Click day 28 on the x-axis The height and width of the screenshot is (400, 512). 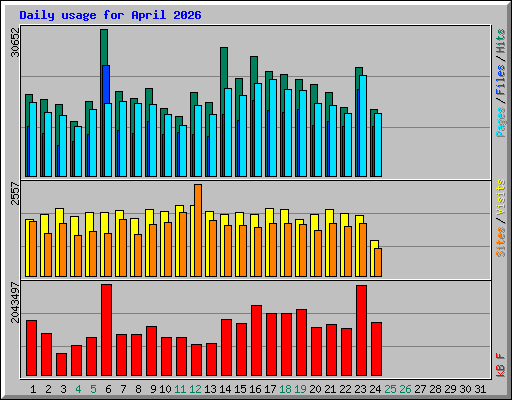(436, 389)
